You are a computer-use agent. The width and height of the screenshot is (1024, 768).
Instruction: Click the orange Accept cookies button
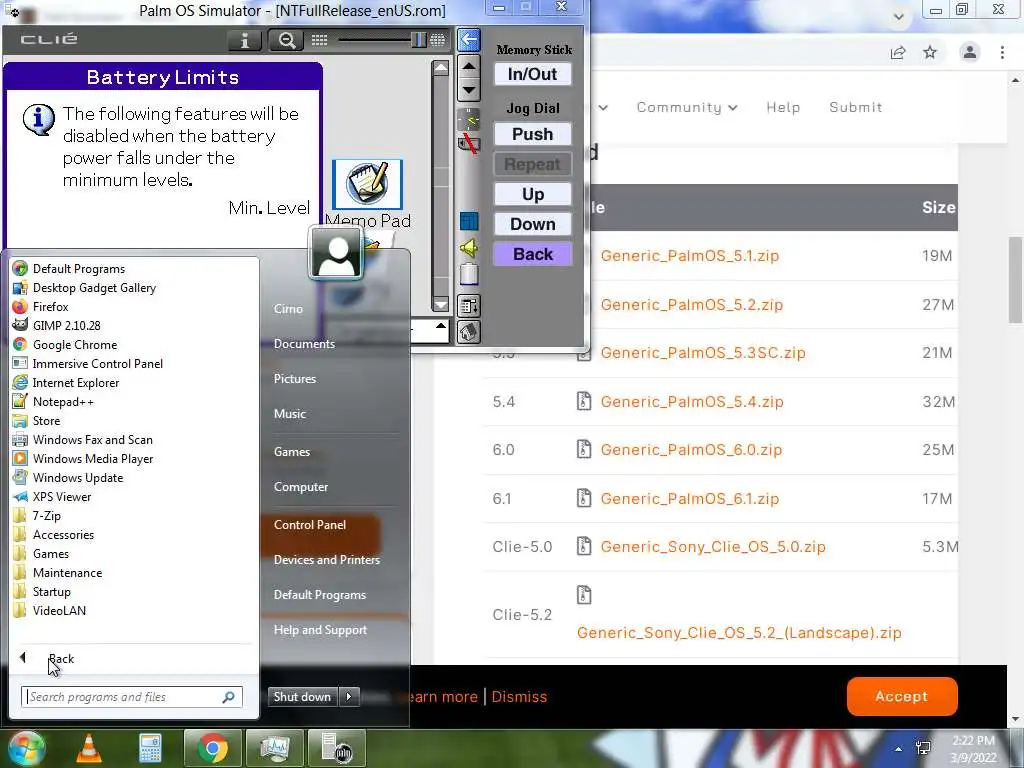point(902,696)
